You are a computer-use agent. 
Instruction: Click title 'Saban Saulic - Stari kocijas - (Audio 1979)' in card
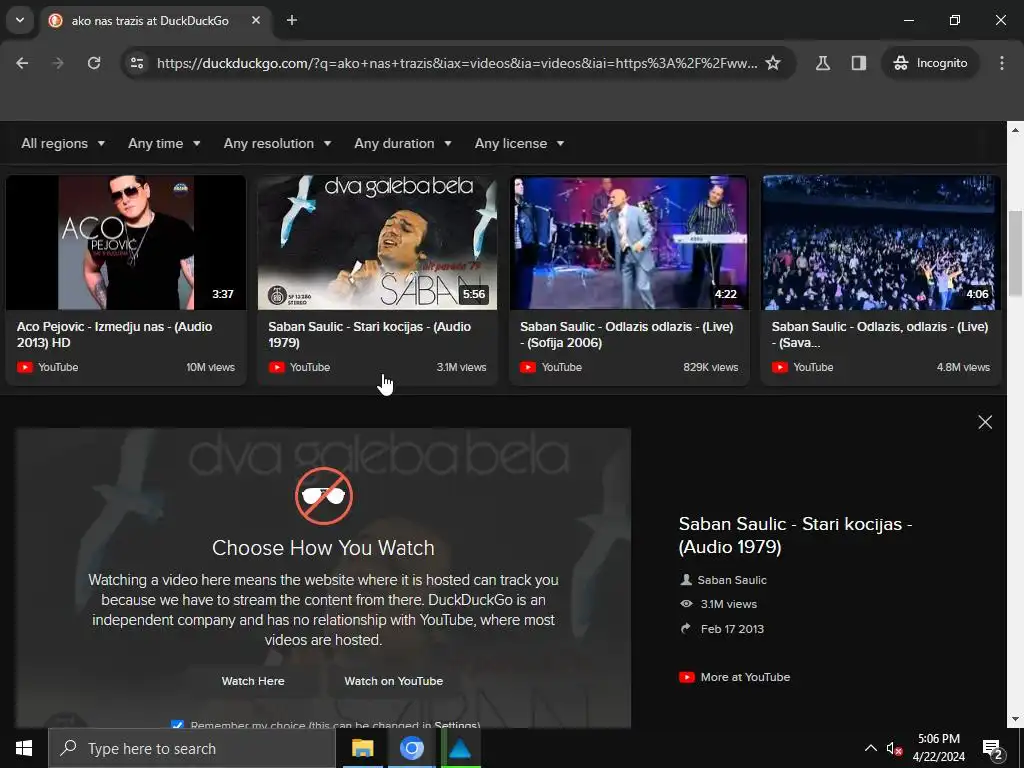pyautogui.click(x=370, y=334)
